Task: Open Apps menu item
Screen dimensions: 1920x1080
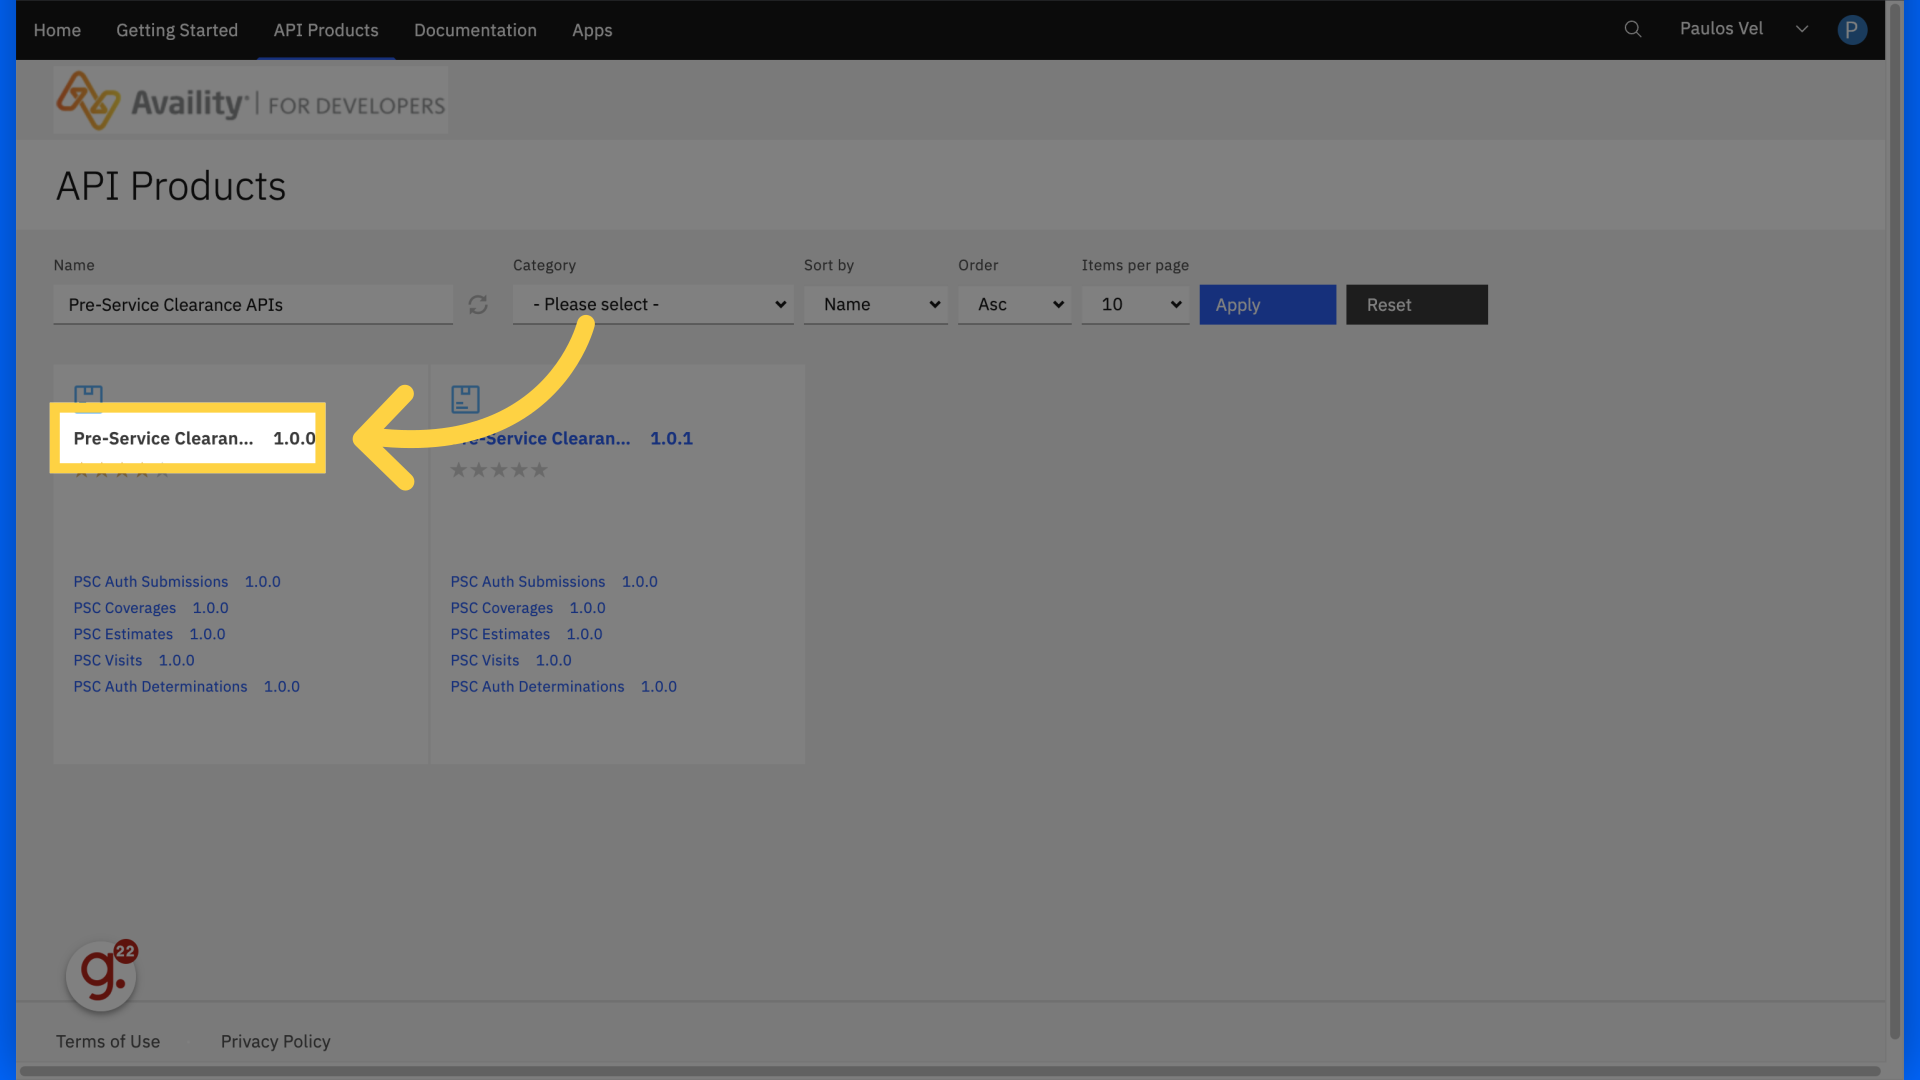Action: 592,30
